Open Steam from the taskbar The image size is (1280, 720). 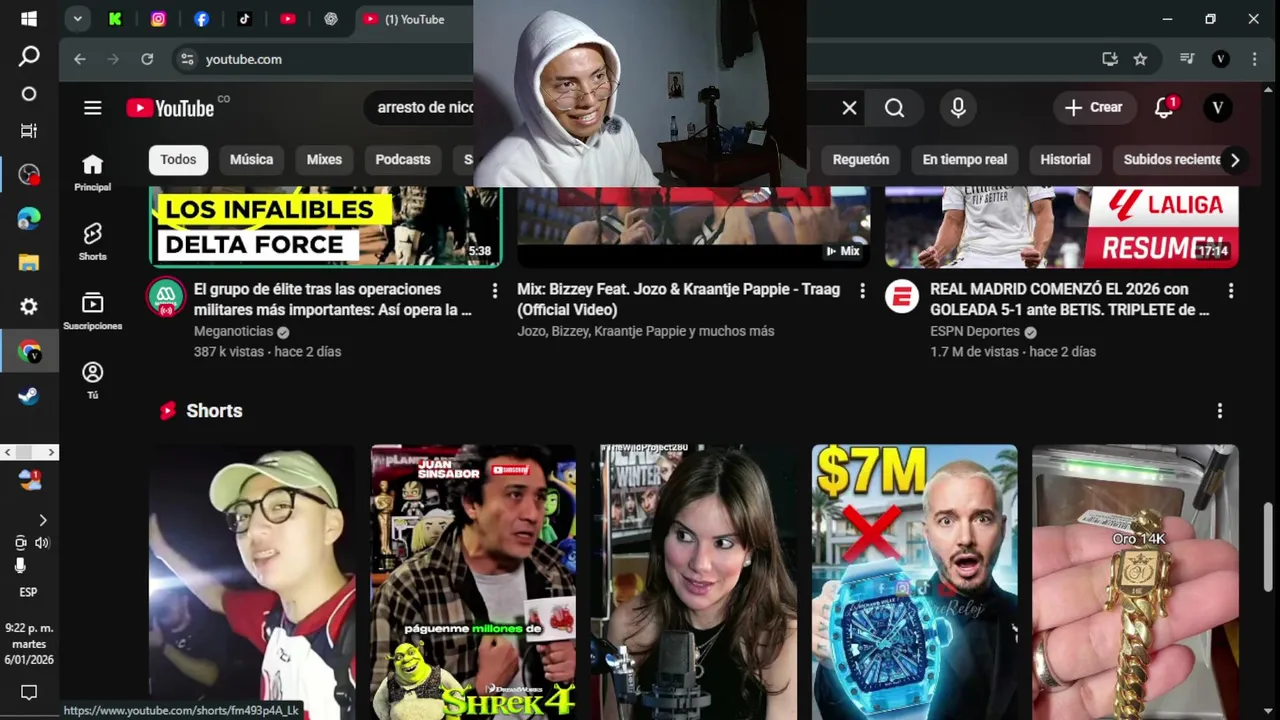pos(29,396)
